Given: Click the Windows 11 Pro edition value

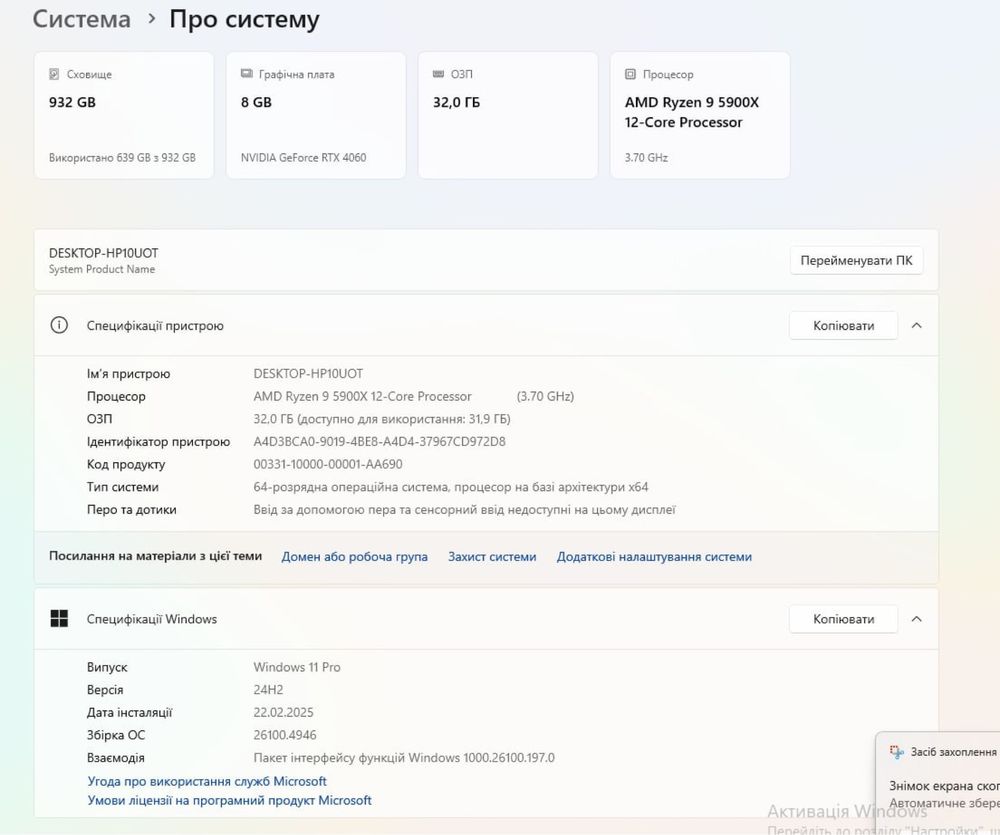Looking at the screenshot, I should click(297, 667).
